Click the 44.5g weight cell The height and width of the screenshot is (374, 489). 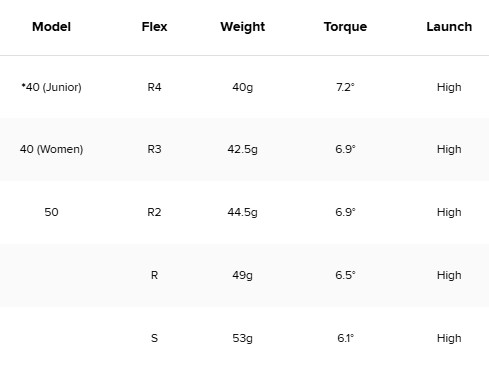pos(243,213)
